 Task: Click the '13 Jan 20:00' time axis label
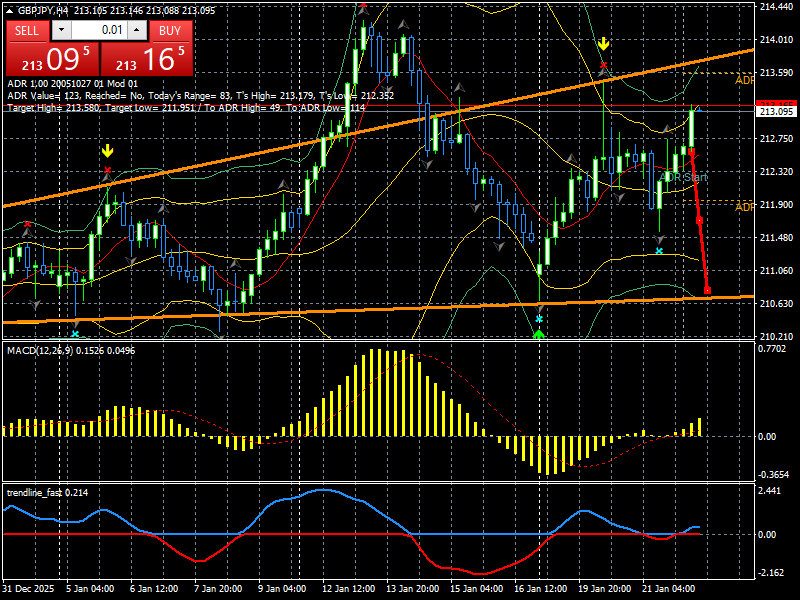pos(413,589)
